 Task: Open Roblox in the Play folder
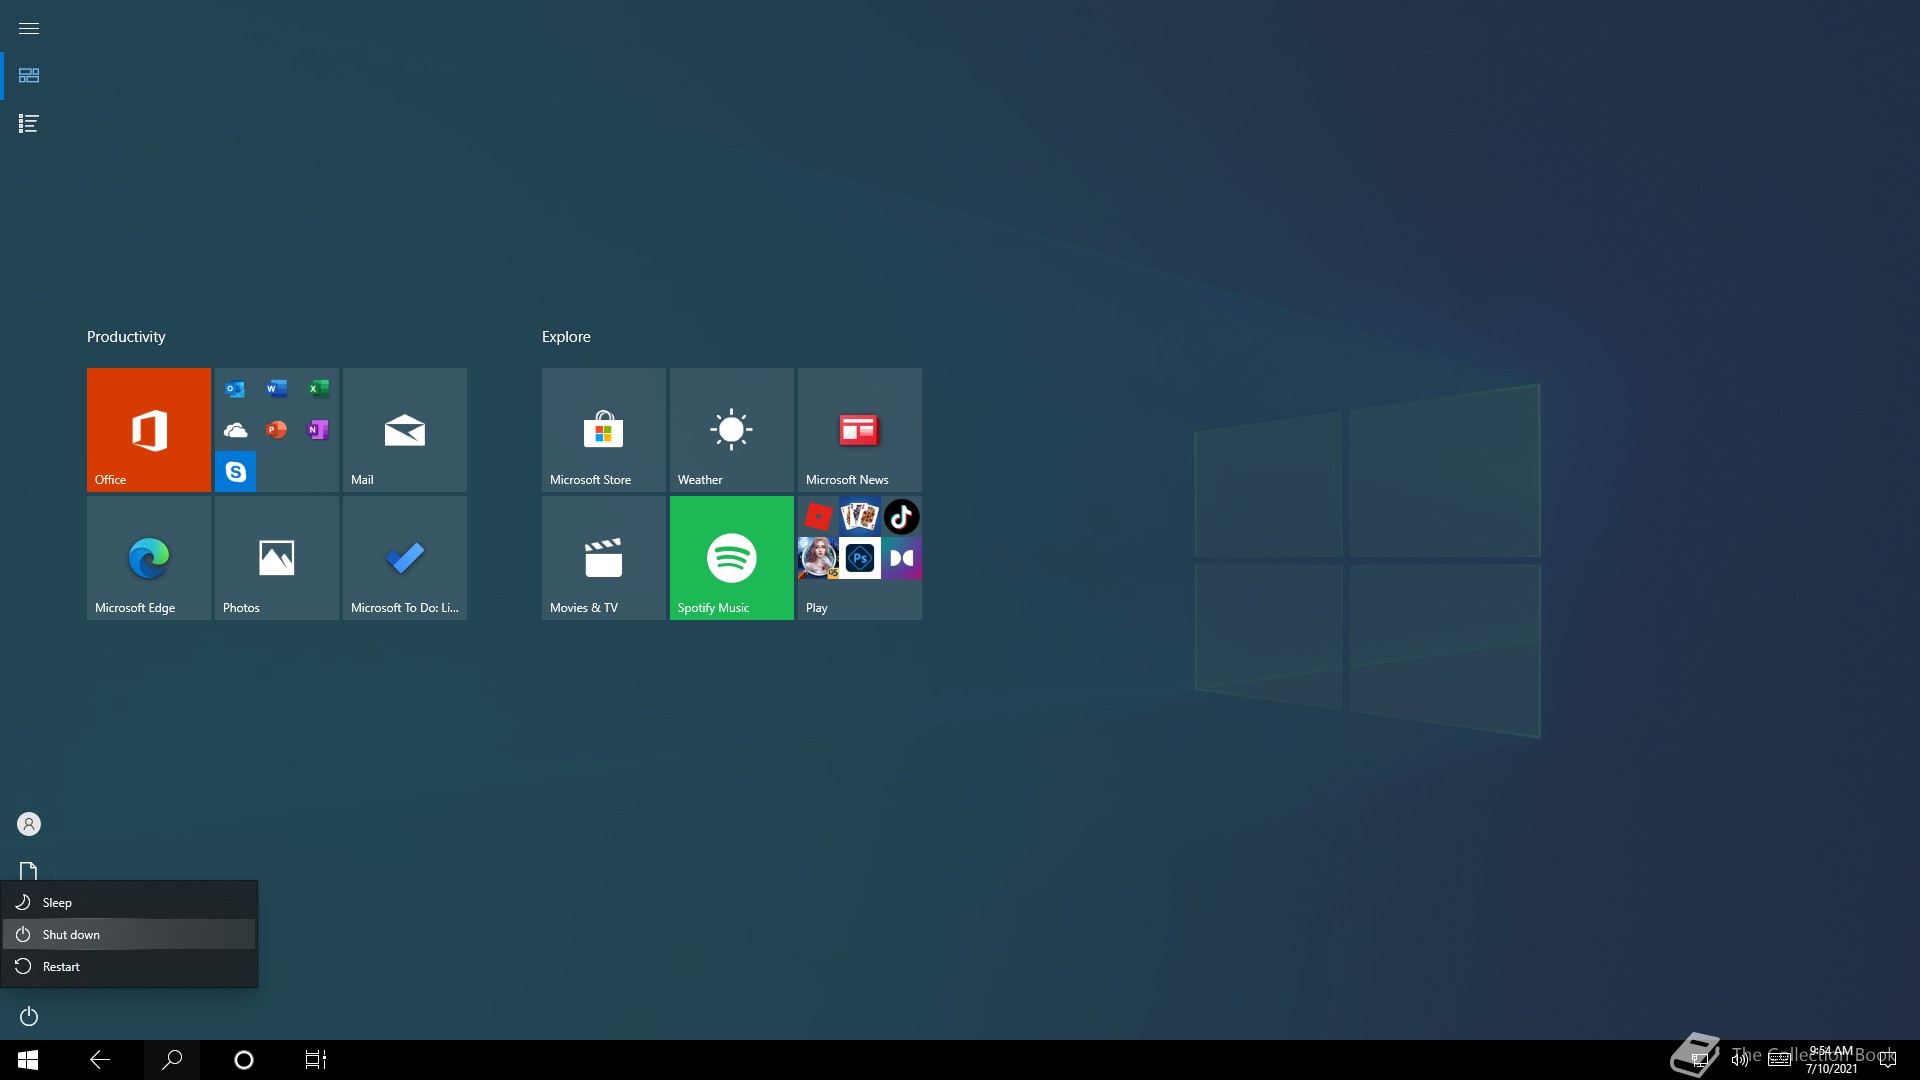(x=818, y=517)
